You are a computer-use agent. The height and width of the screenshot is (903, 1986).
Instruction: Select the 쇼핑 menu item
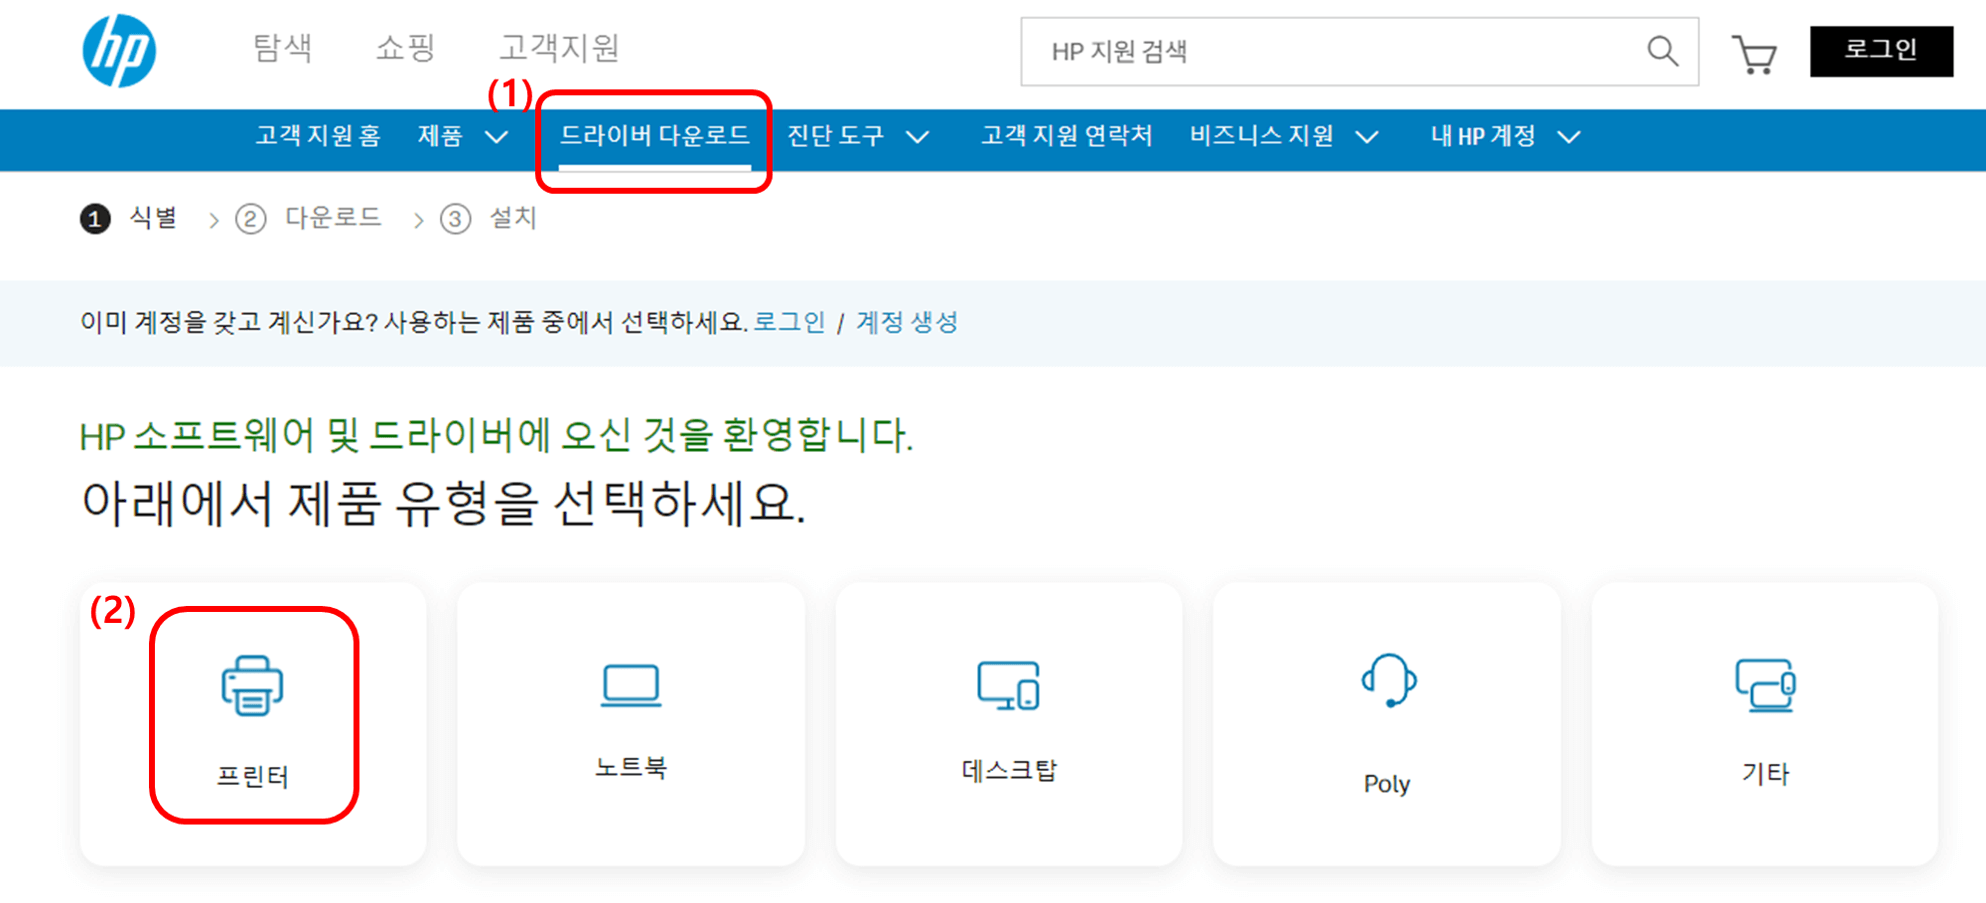404,48
